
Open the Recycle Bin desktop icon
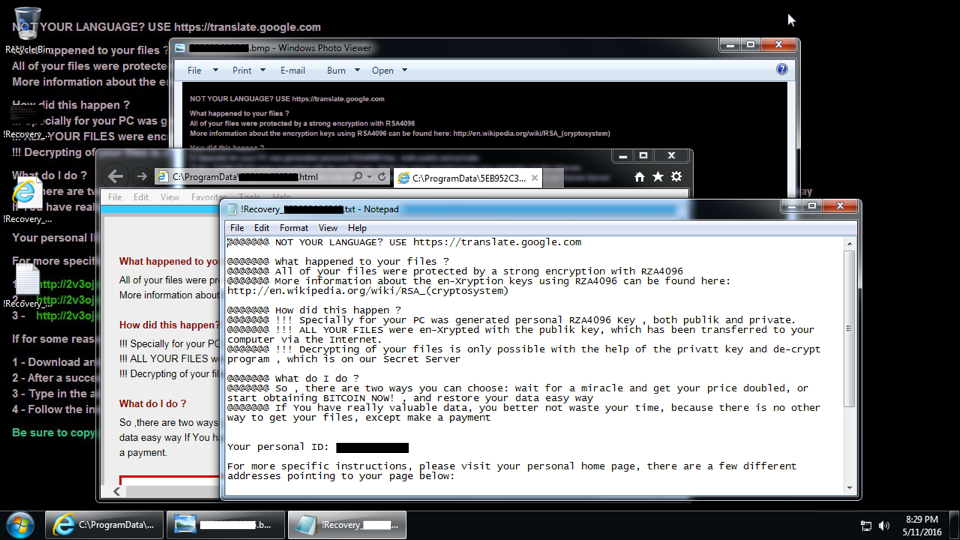pyautogui.click(x=23, y=30)
